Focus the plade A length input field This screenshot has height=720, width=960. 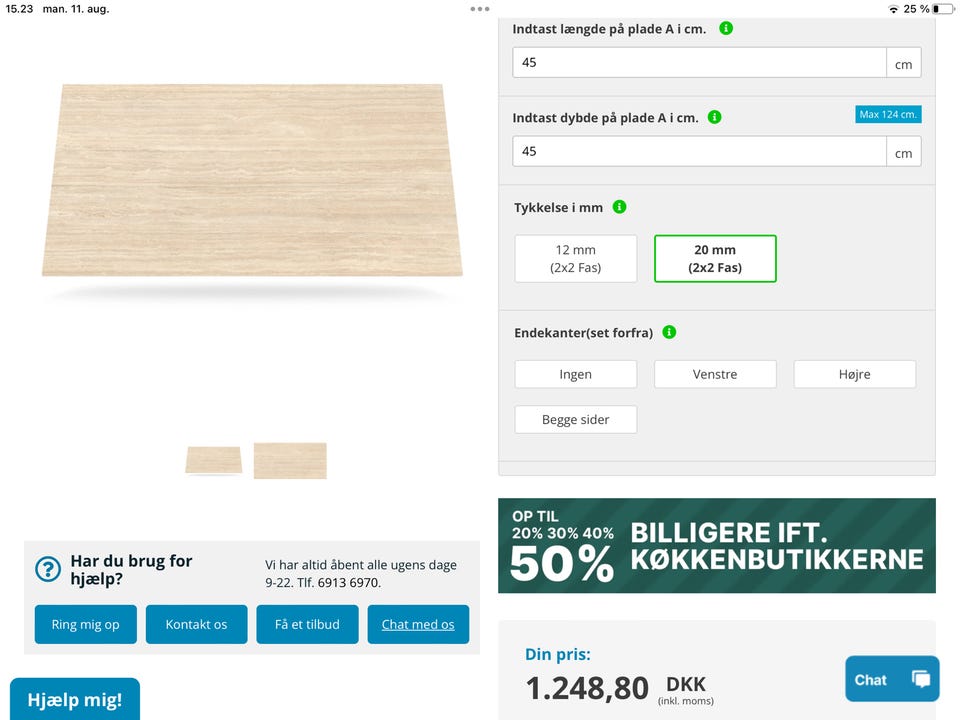click(699, 62)
